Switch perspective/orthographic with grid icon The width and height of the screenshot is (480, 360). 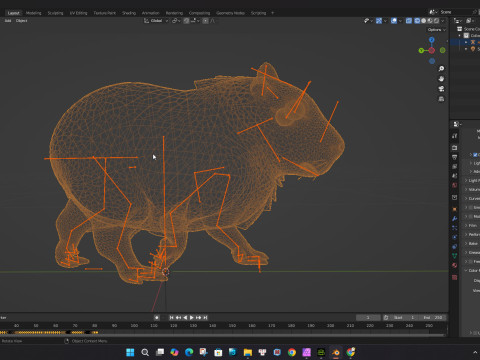[x=441, y=99]
